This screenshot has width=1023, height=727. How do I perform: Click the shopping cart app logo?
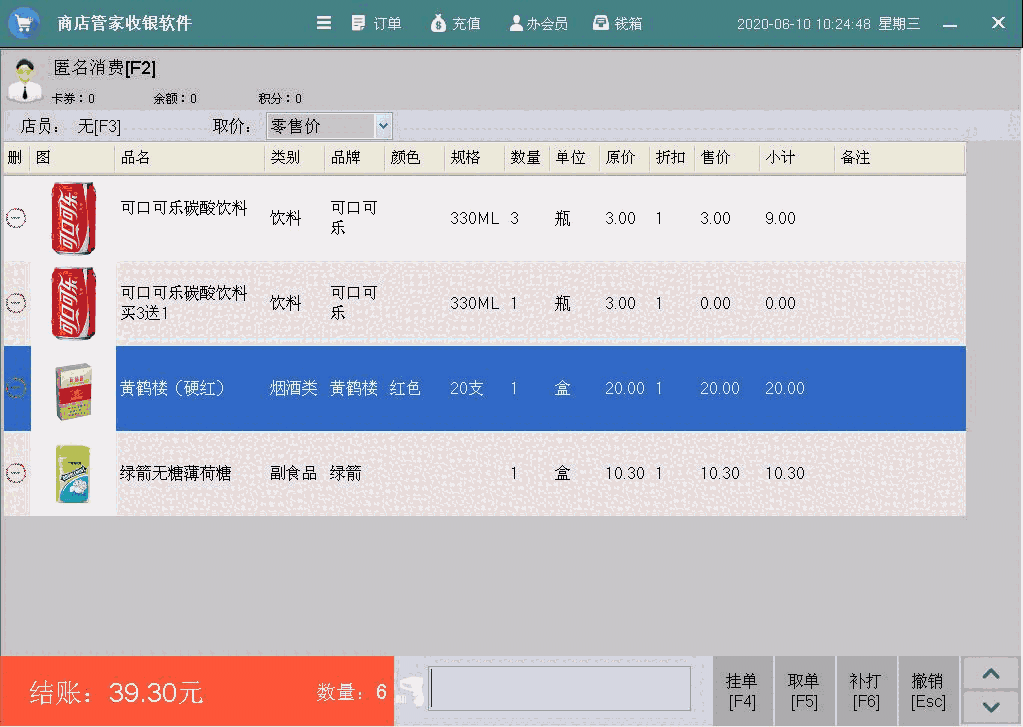pyautogui.click(x=24, y=22)
